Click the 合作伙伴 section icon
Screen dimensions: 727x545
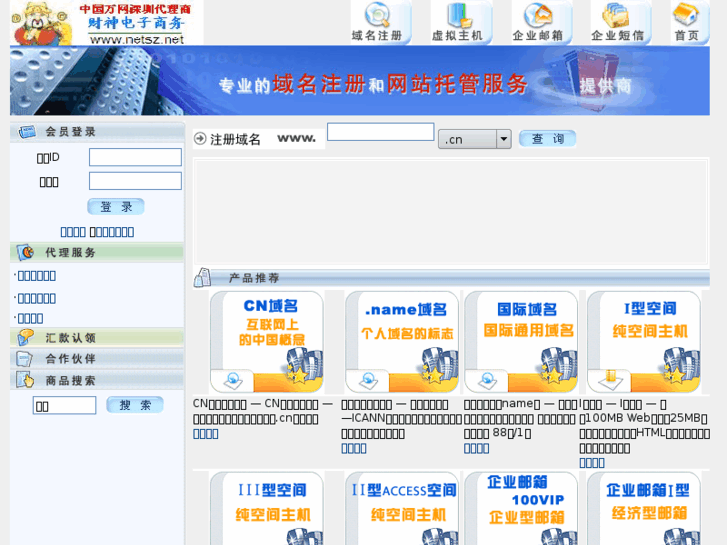24,359
